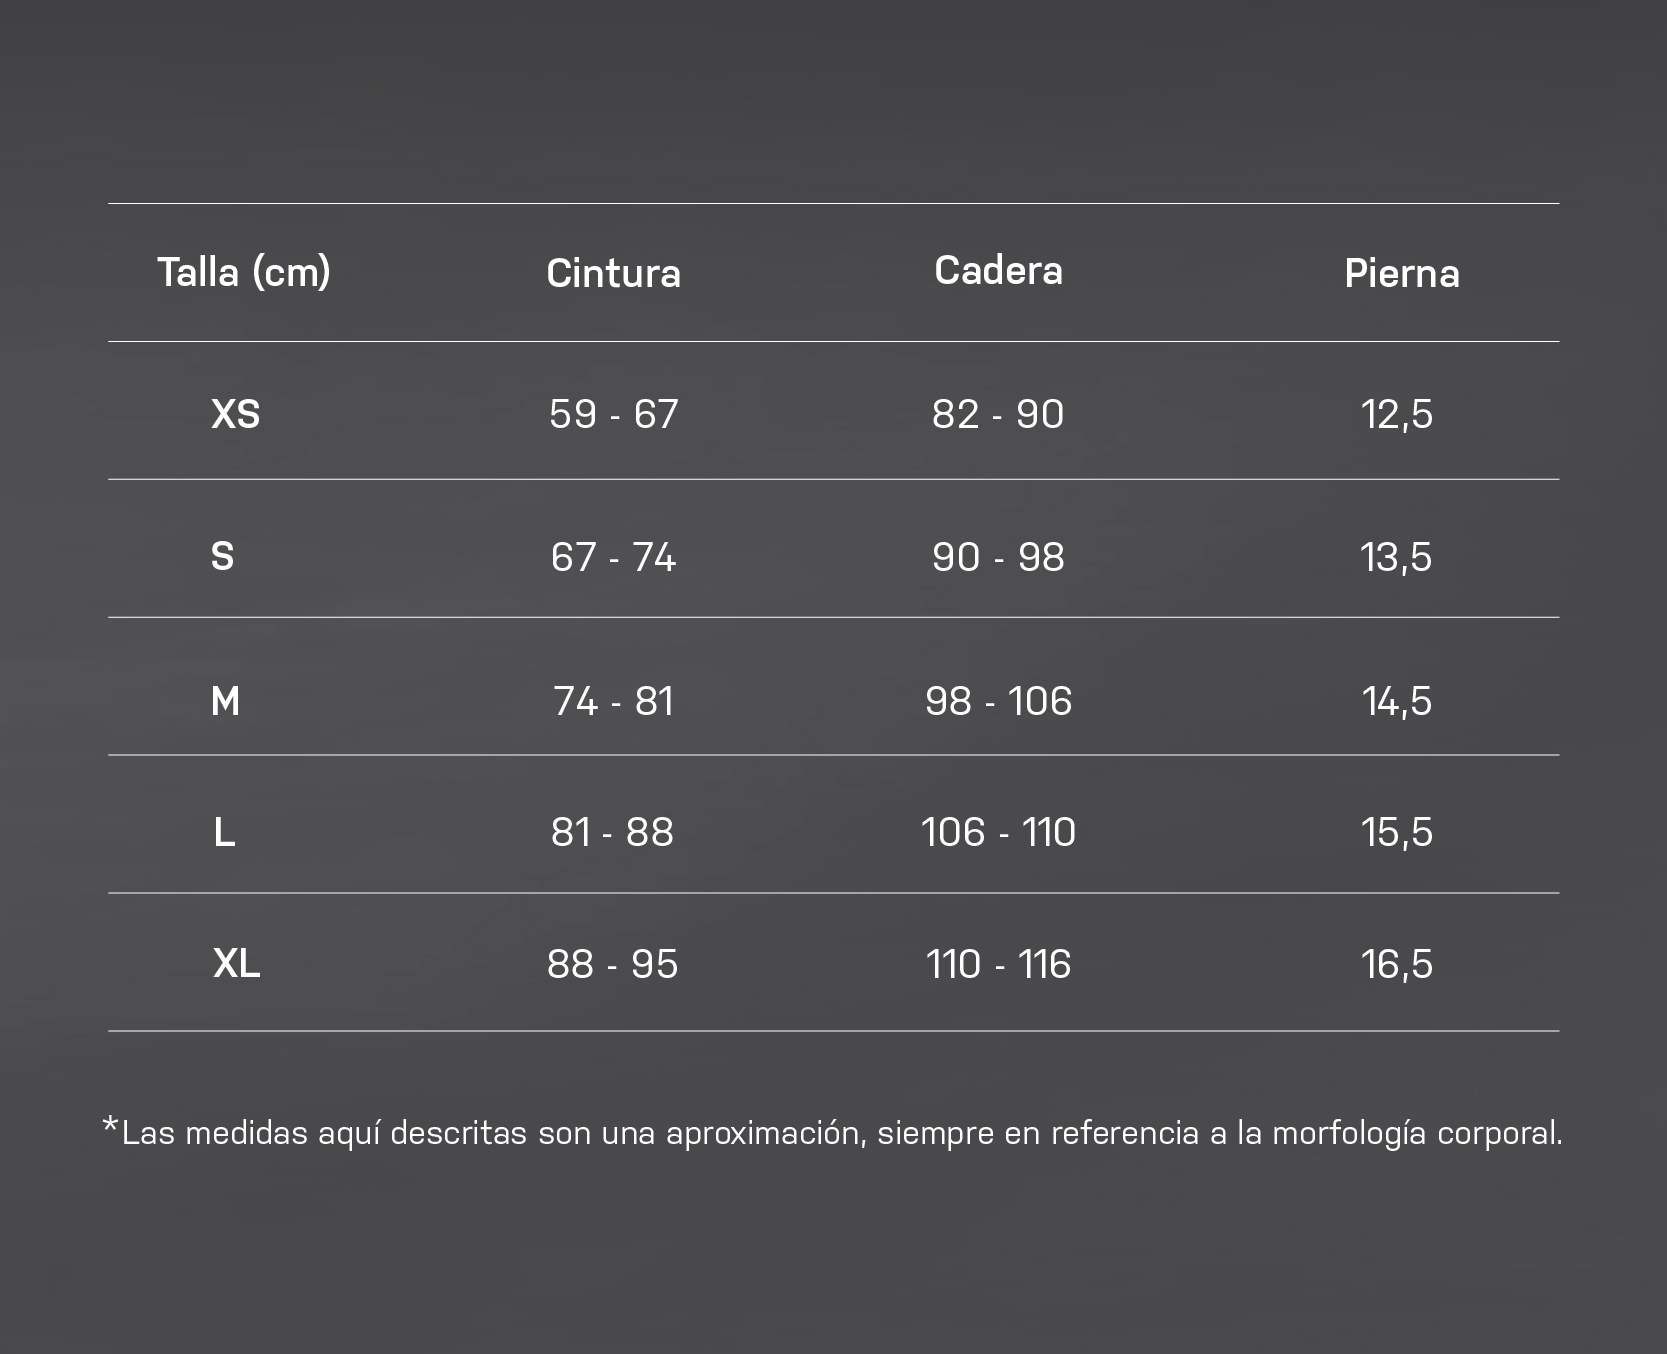This screenshot has height=1354, width=1667.
Task: Select the 67 - 74 waist measurement
Action: pos(613,556)
